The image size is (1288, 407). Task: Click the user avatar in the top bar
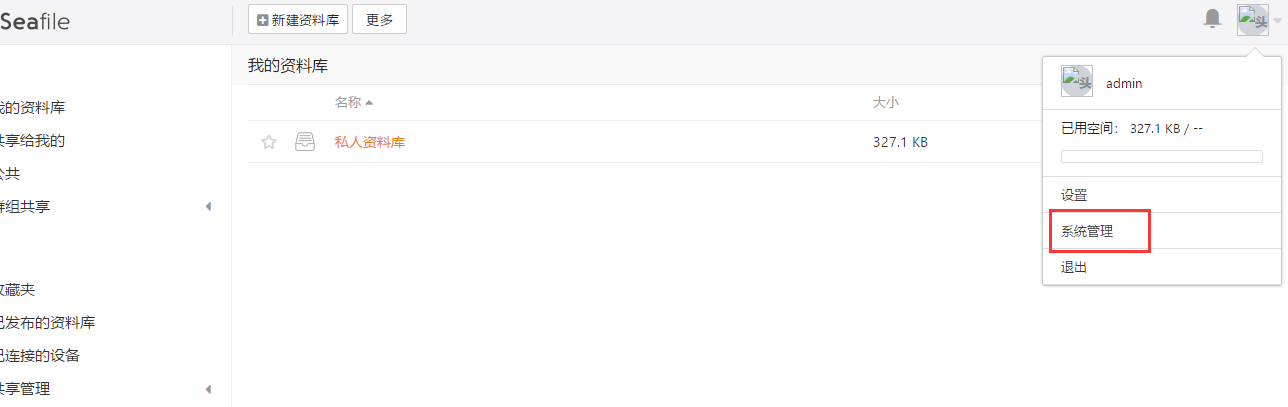1252,20
